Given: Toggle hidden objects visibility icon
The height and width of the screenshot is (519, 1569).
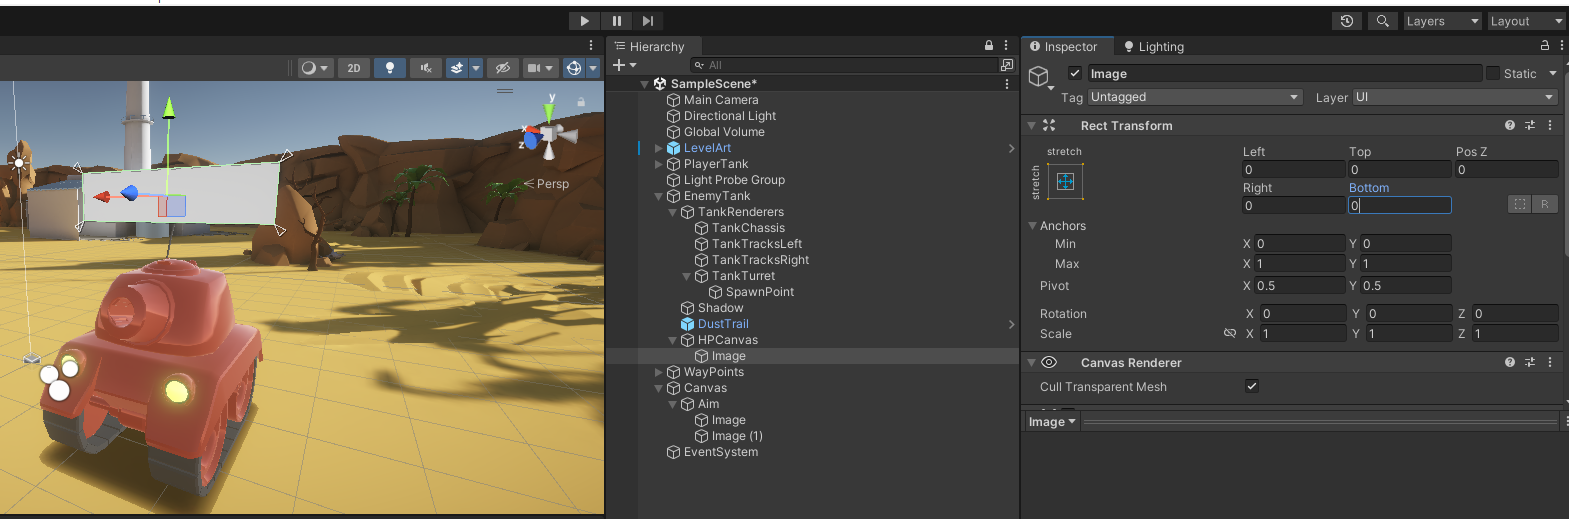Looking at the screenshot, I should click(x=503, y=68).
